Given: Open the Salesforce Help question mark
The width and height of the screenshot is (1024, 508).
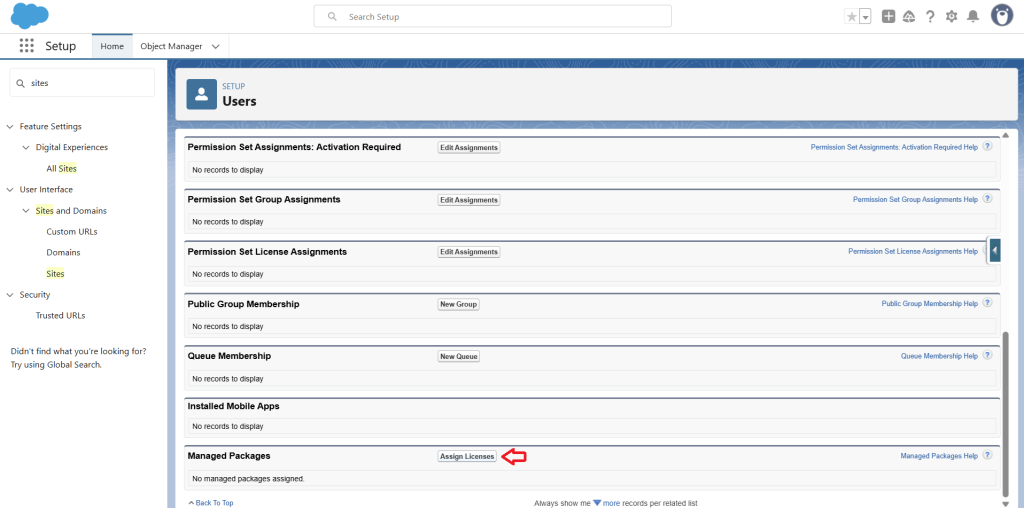Looking at the screenshot, I should tap(930, 16).
